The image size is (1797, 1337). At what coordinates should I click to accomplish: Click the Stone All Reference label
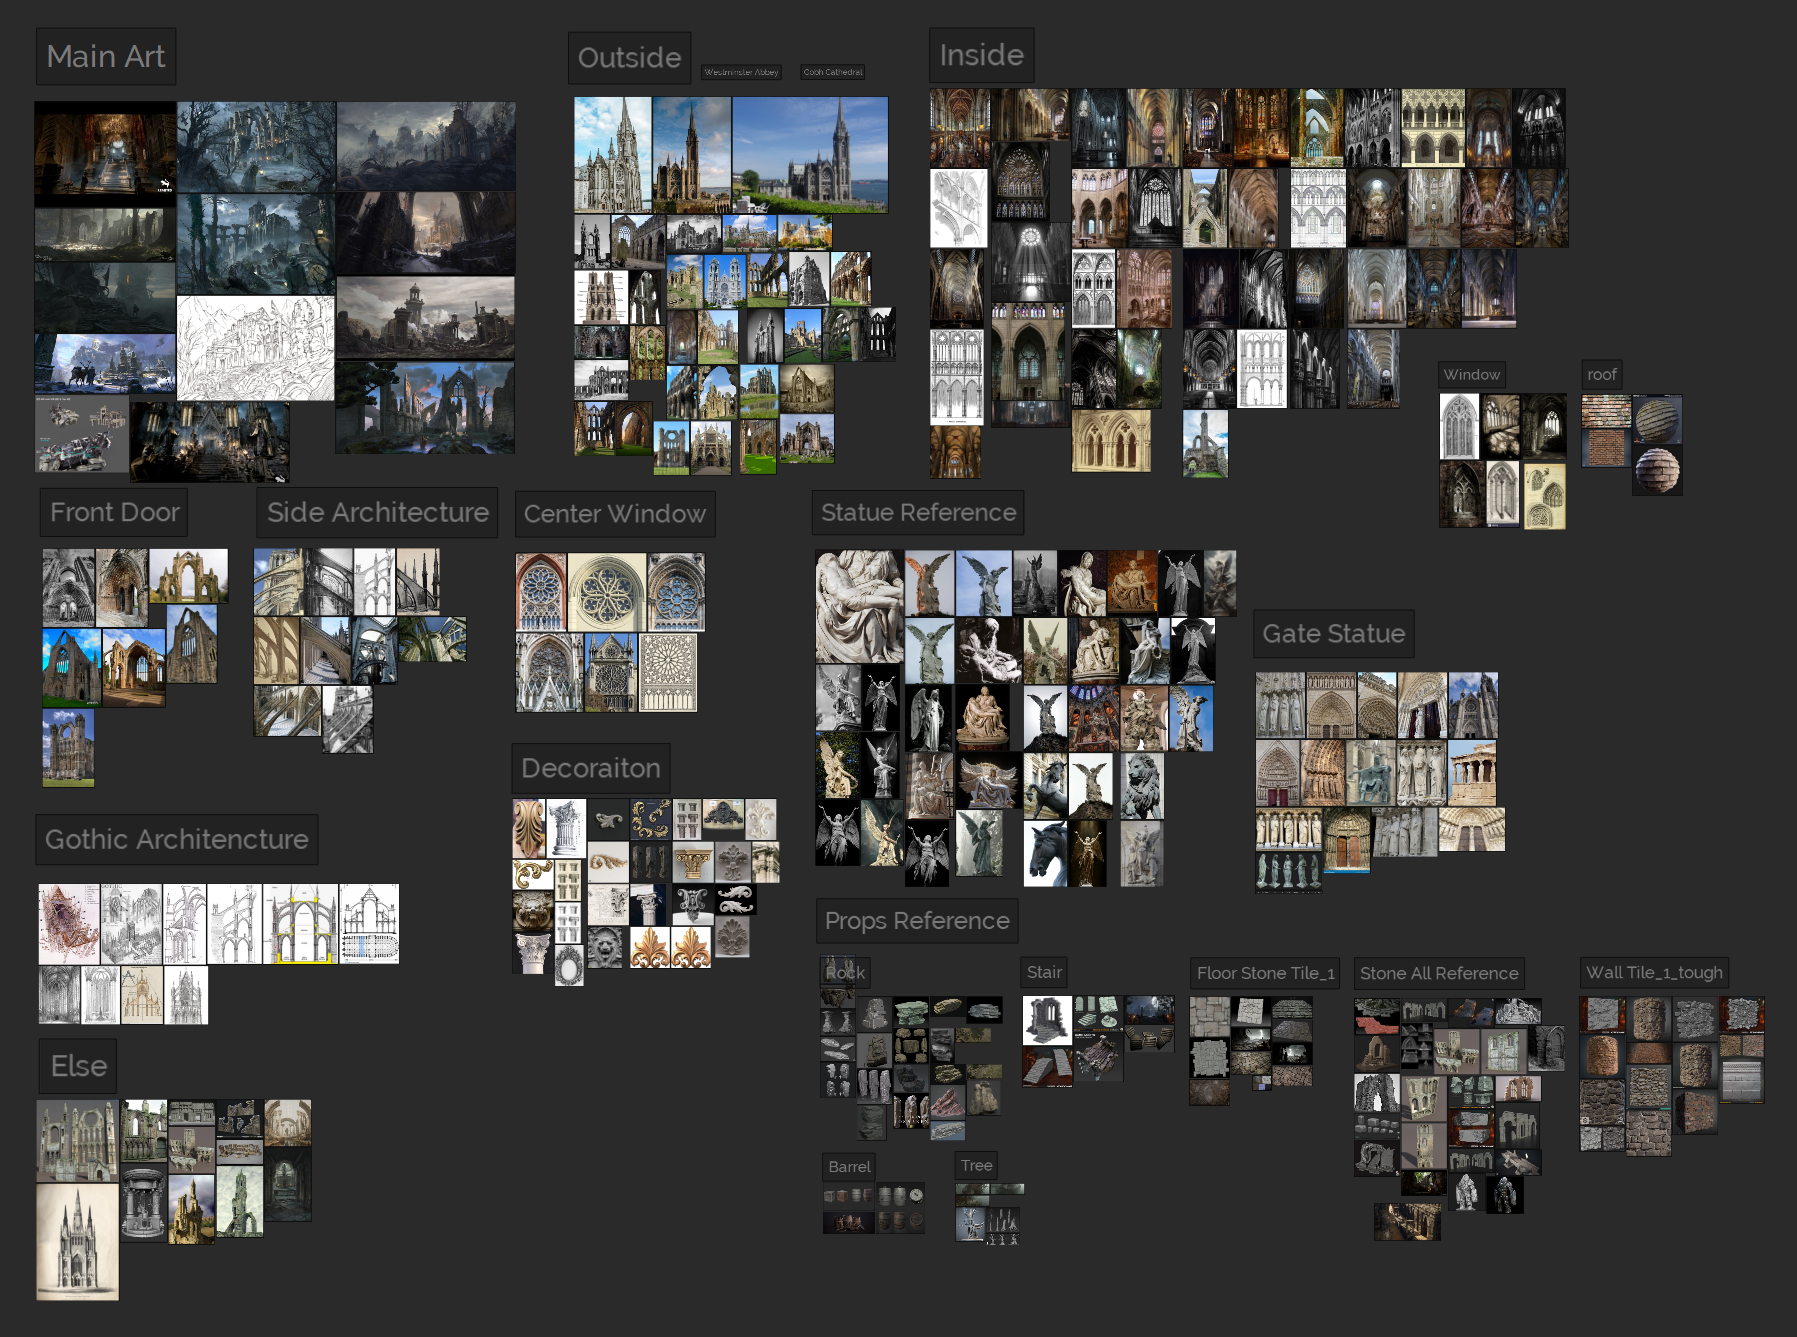point(1439,973)
